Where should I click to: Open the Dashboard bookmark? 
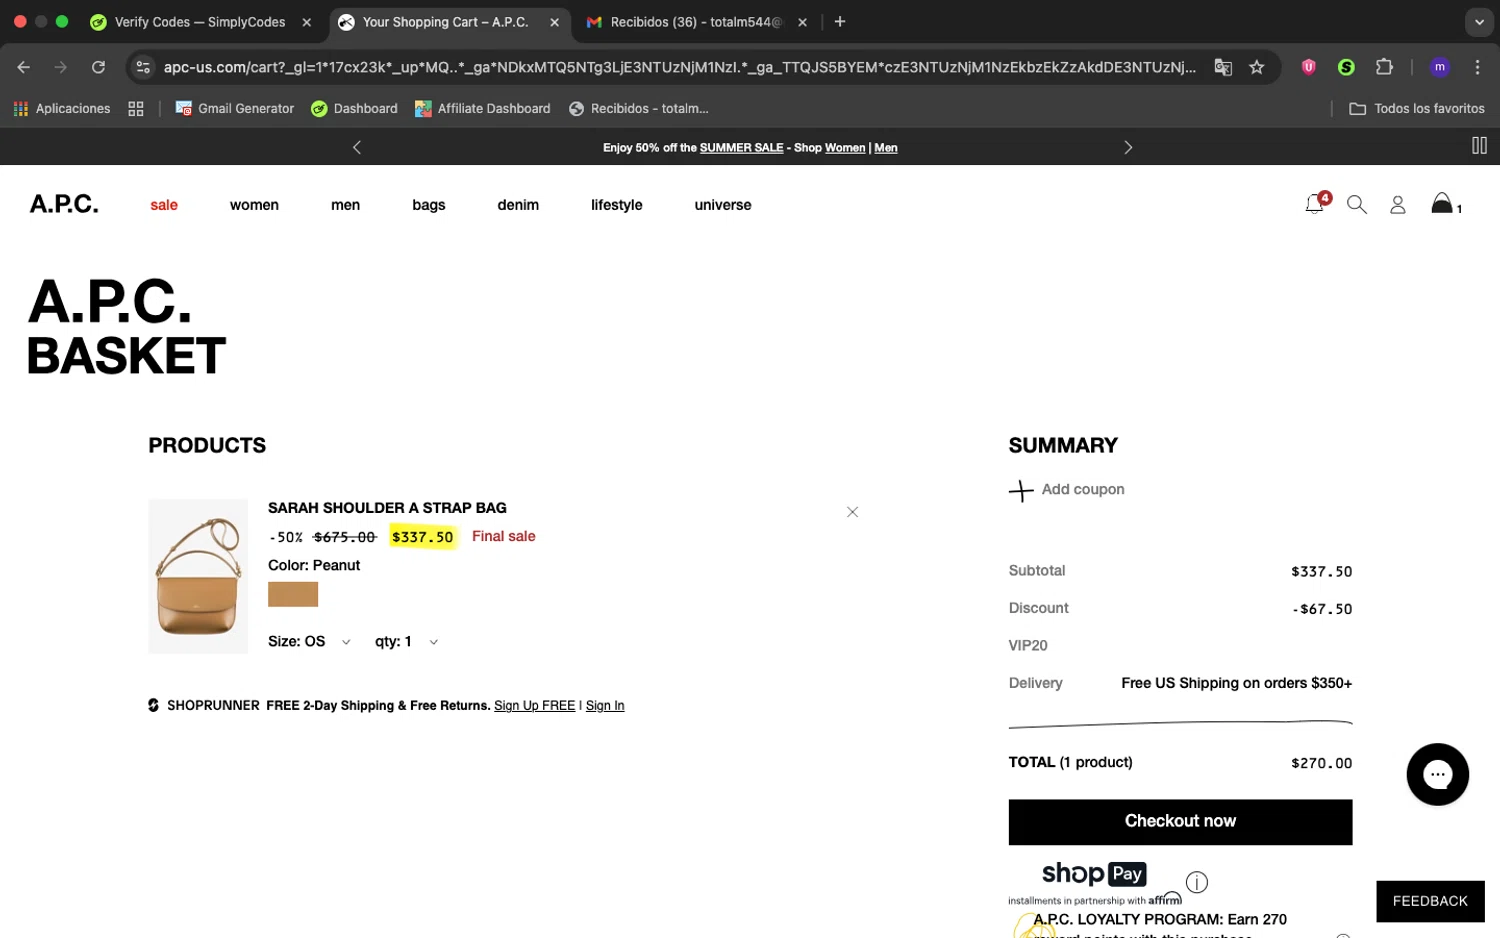point(354,108)
